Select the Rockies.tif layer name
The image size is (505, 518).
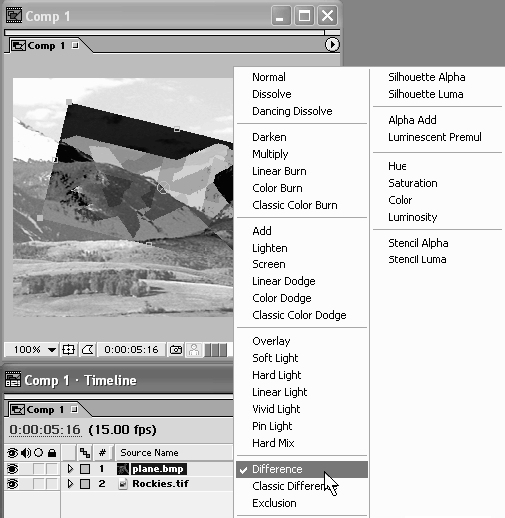(x=160, y=484)
